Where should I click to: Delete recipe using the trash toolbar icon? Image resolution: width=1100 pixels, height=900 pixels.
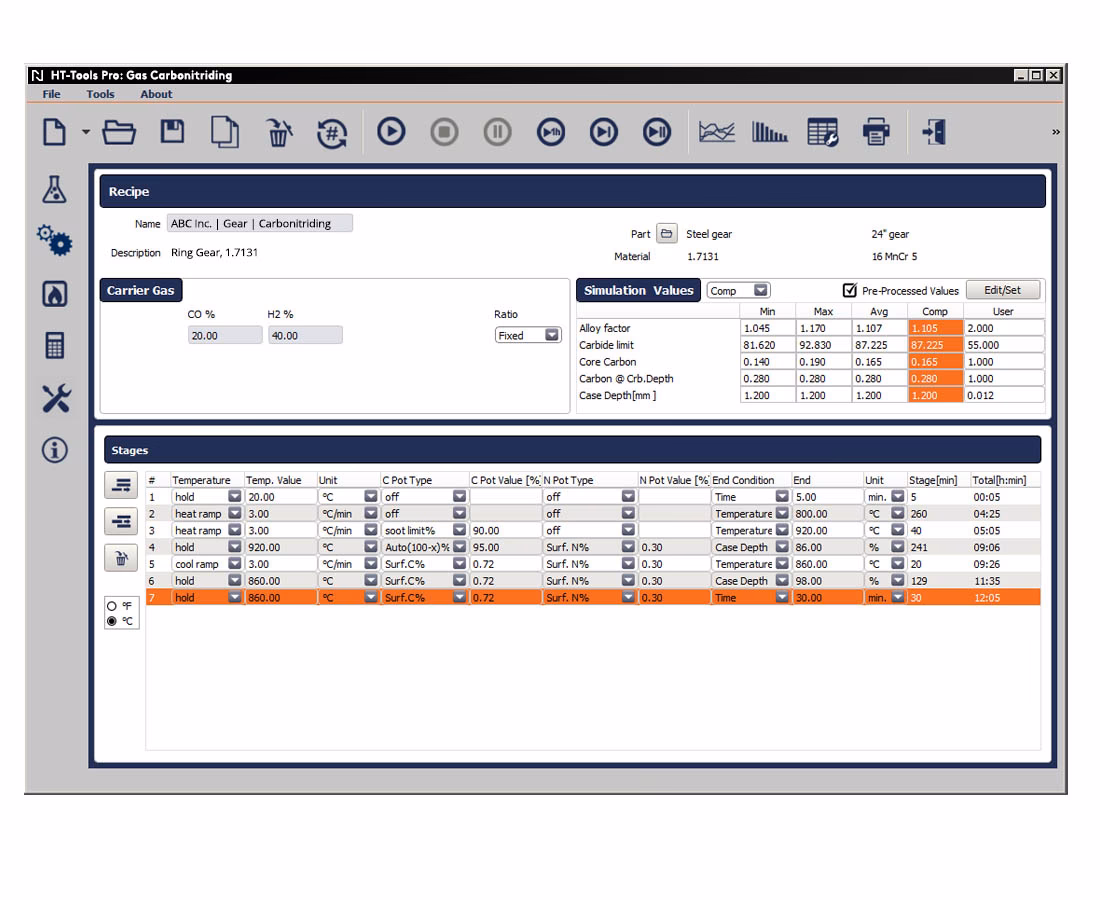point(279,131)
